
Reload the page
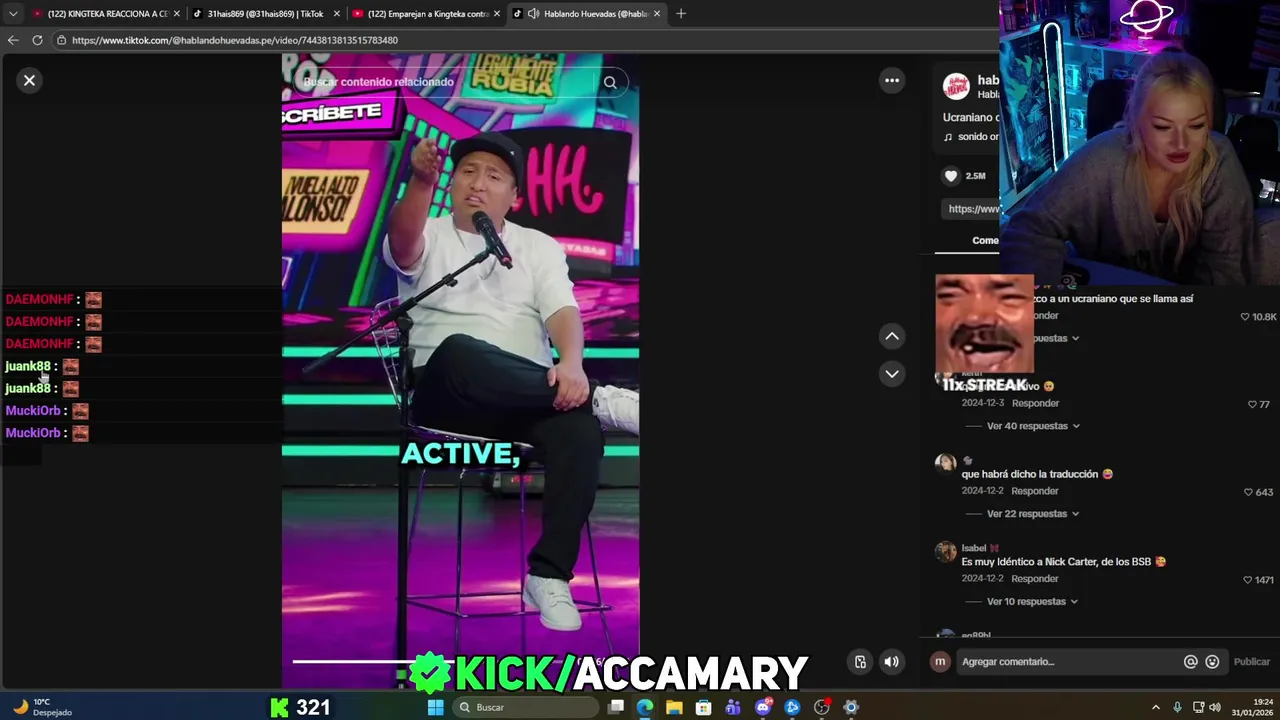pyautogui.click(x=37, y=40)
